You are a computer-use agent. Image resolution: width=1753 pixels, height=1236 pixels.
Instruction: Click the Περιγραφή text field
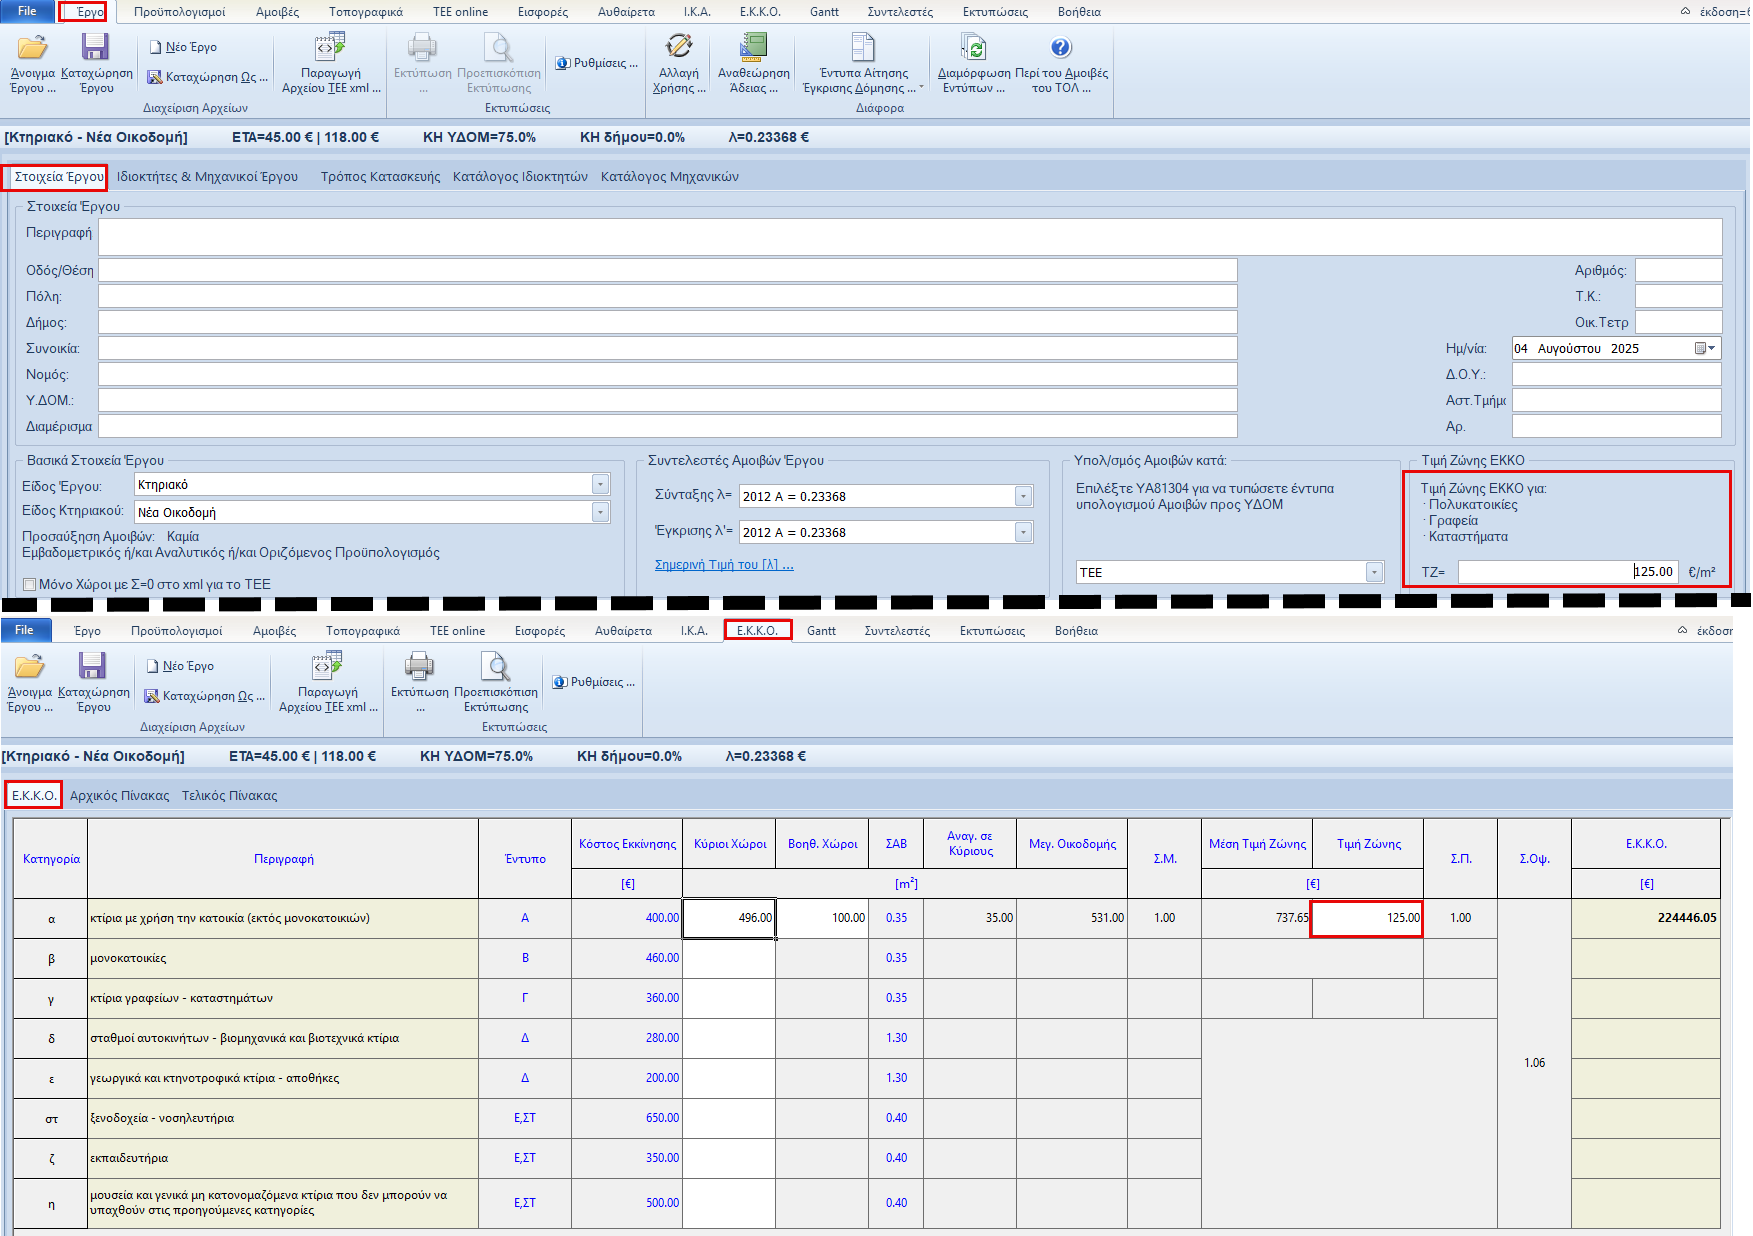click(x=909, y=237)
